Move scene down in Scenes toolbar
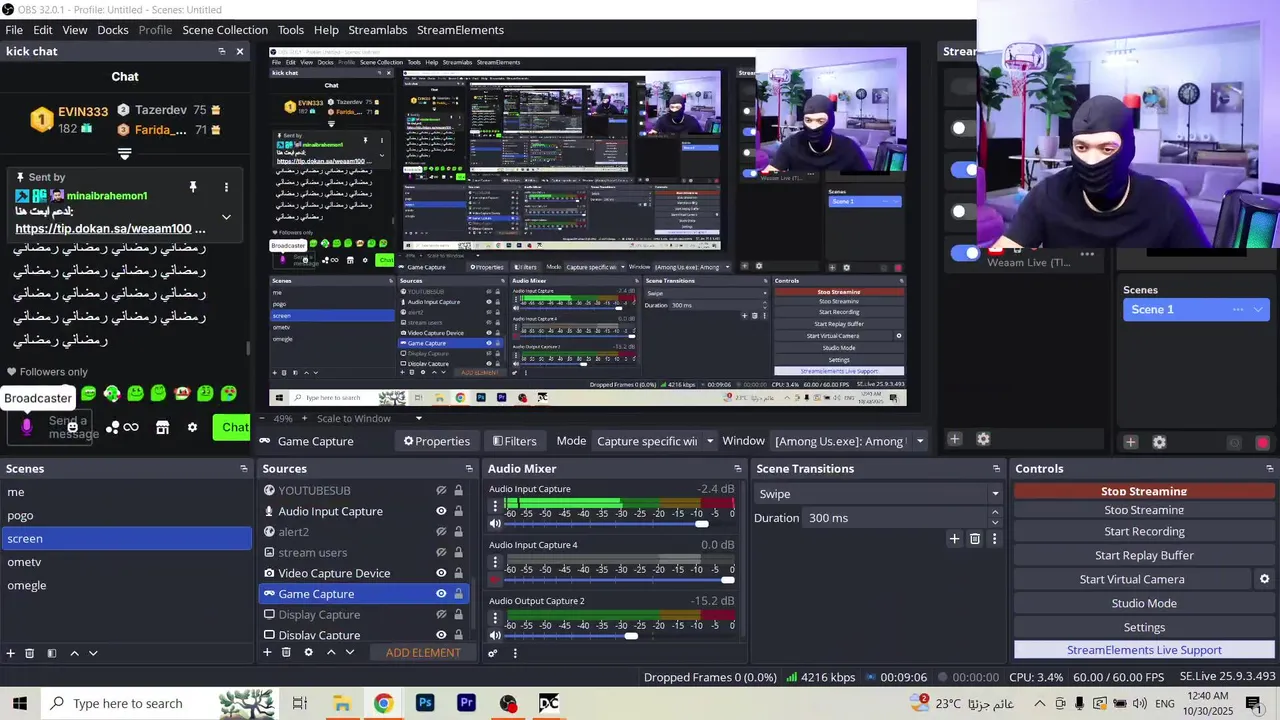 pyautogui.click(x=93, y=653)
